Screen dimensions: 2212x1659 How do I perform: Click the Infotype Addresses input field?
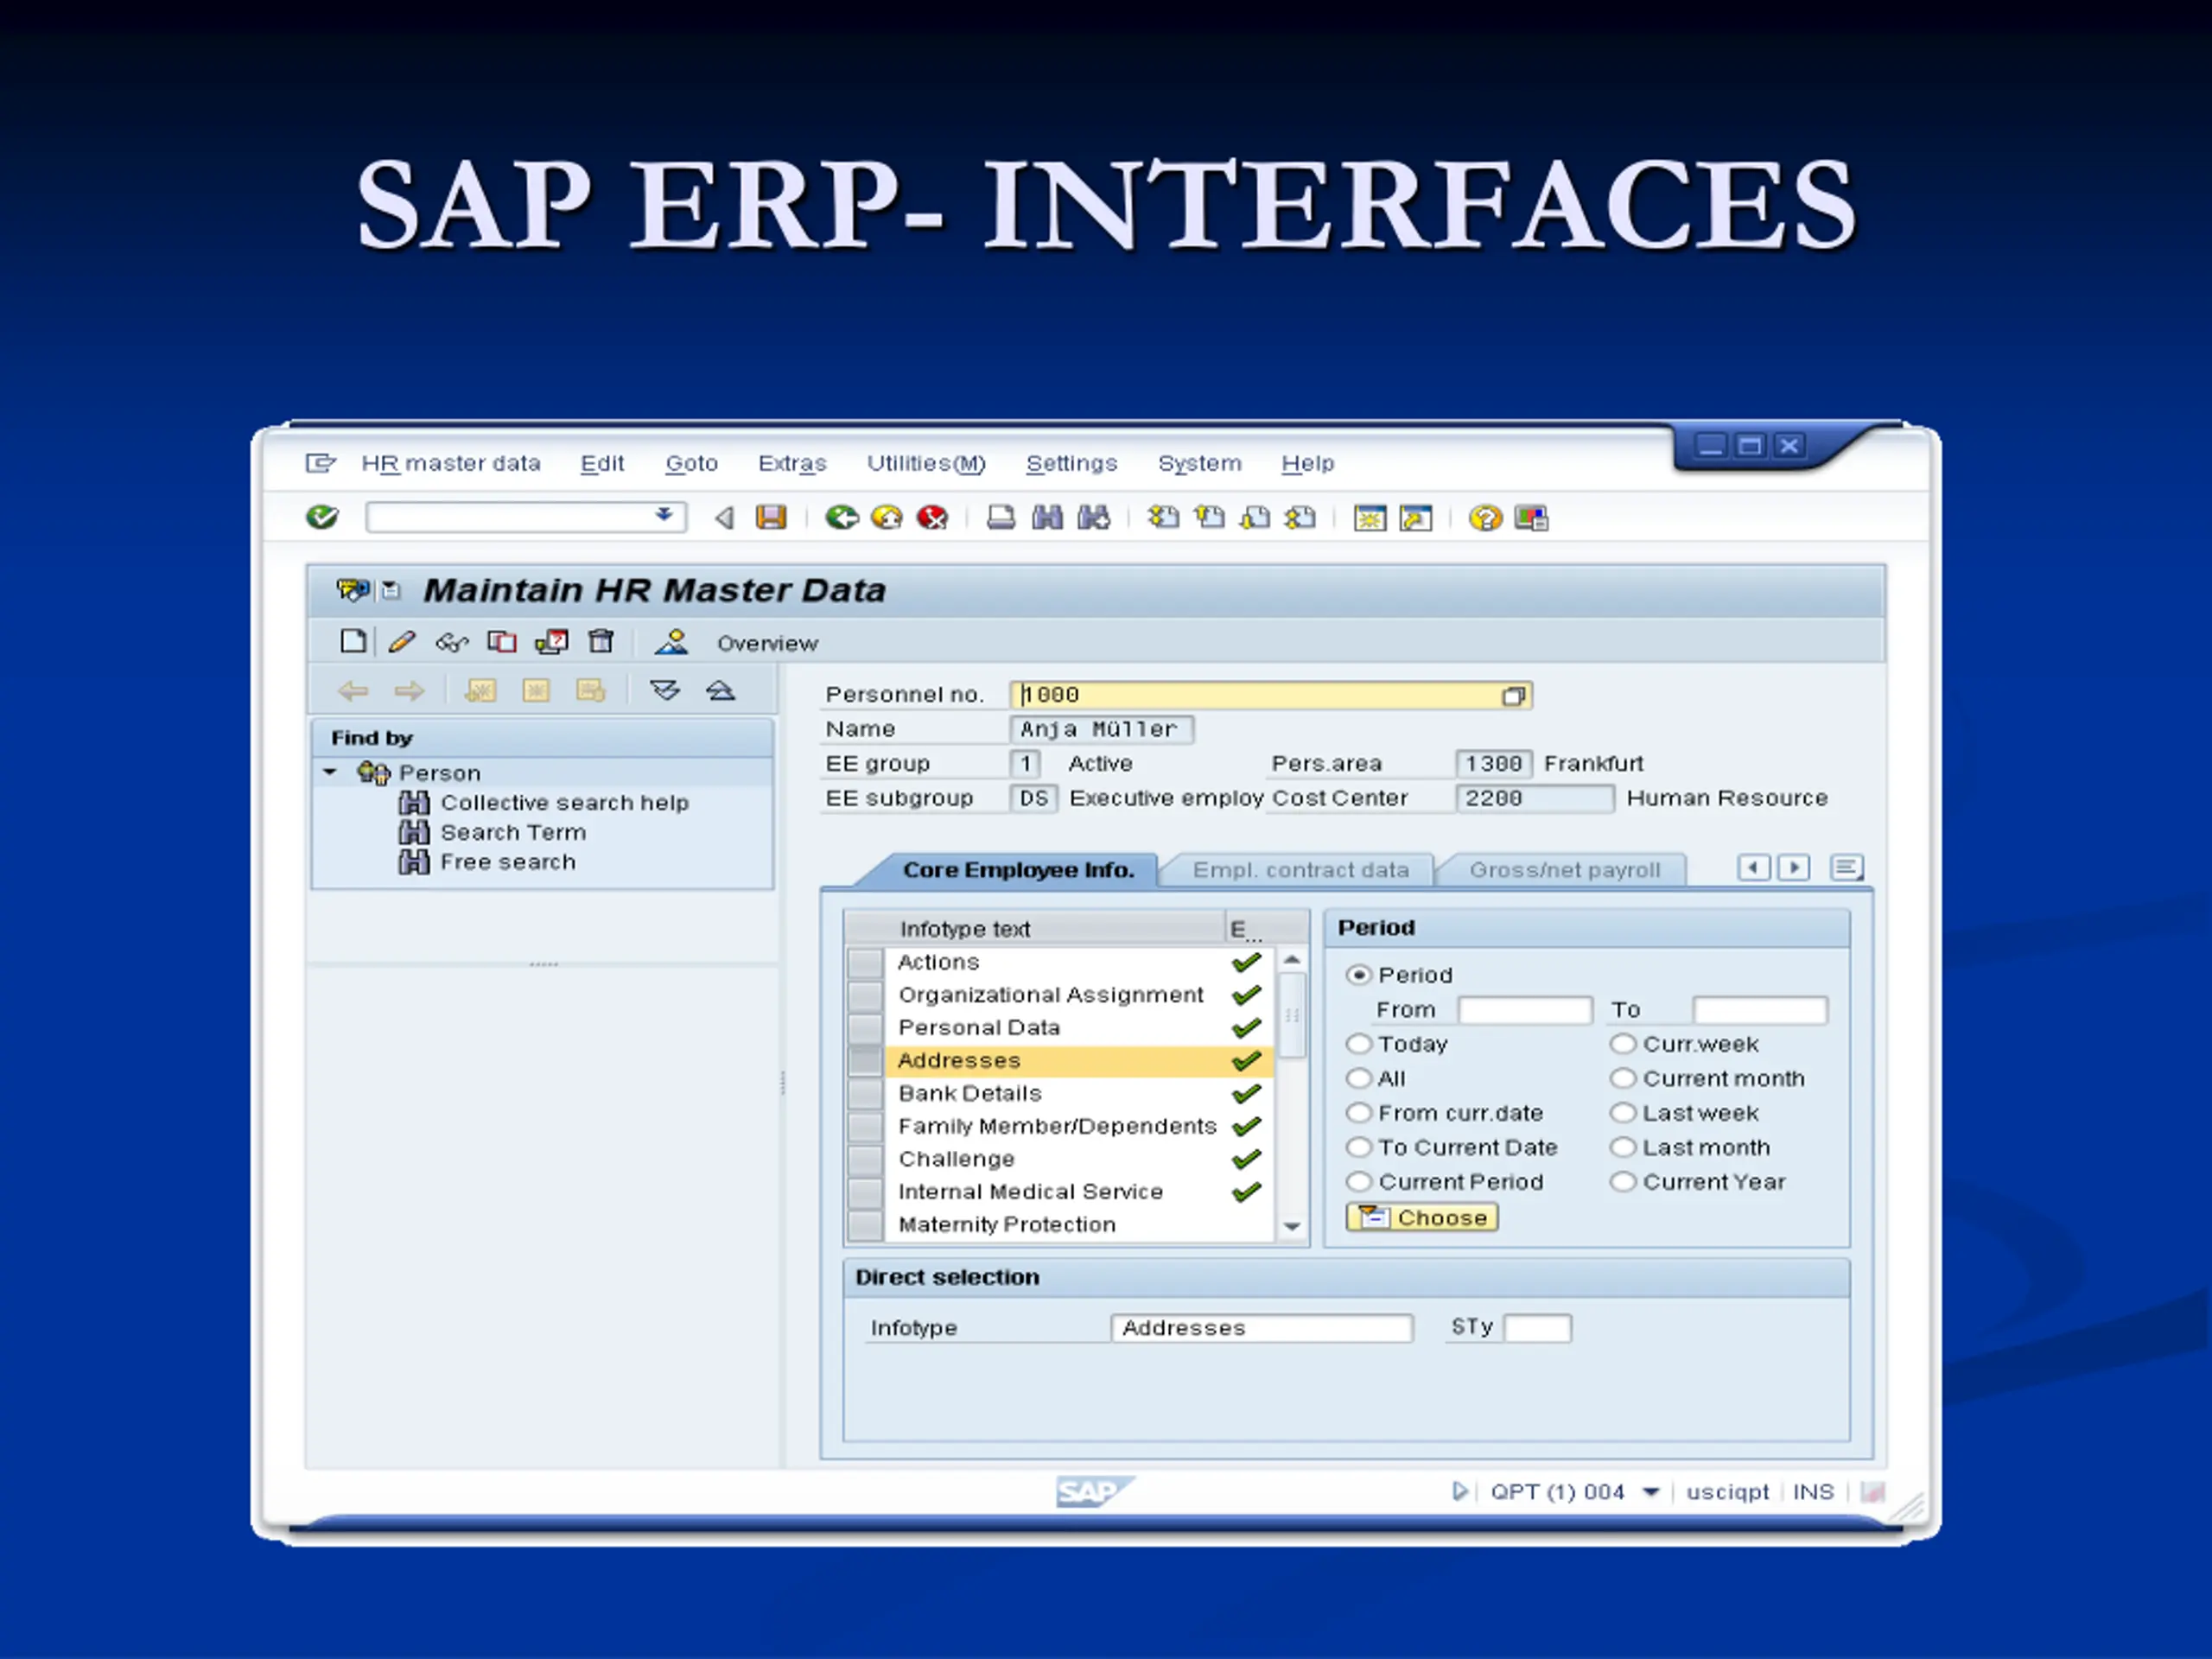(1262, 1328)
